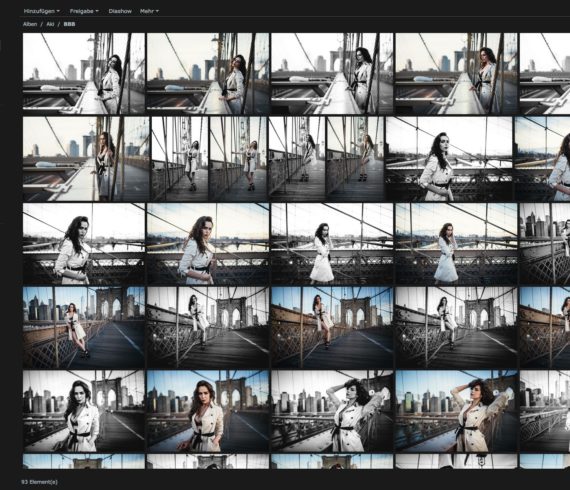Open second-row black-and-white close-up in trench coat

pos(449,158)
